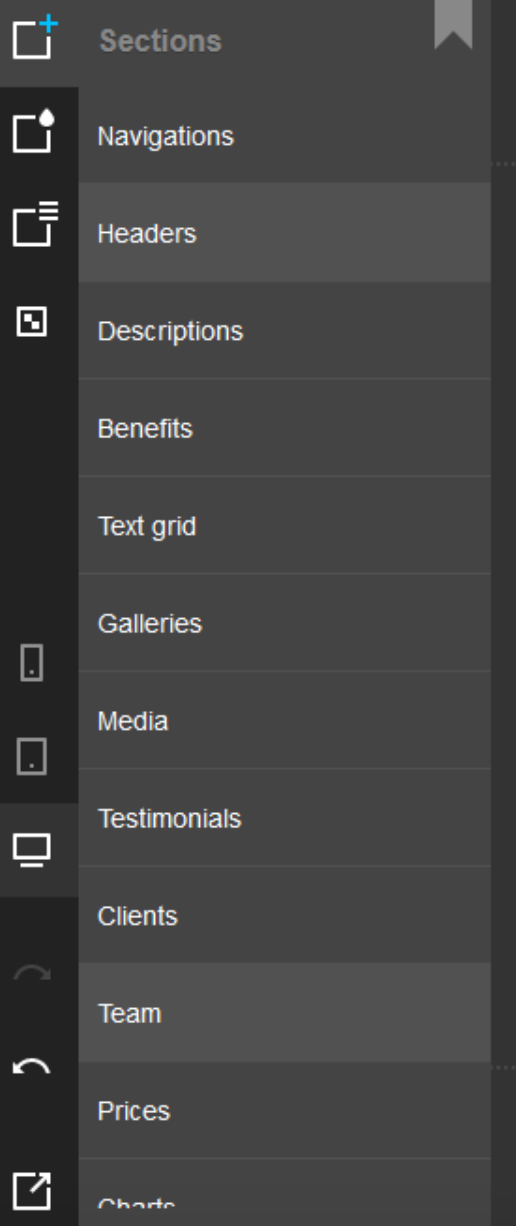Image resolution: width=516 pixels, height=1226 pixels.
Task: Click the export external link icon
Action: tap(32, 1190)
